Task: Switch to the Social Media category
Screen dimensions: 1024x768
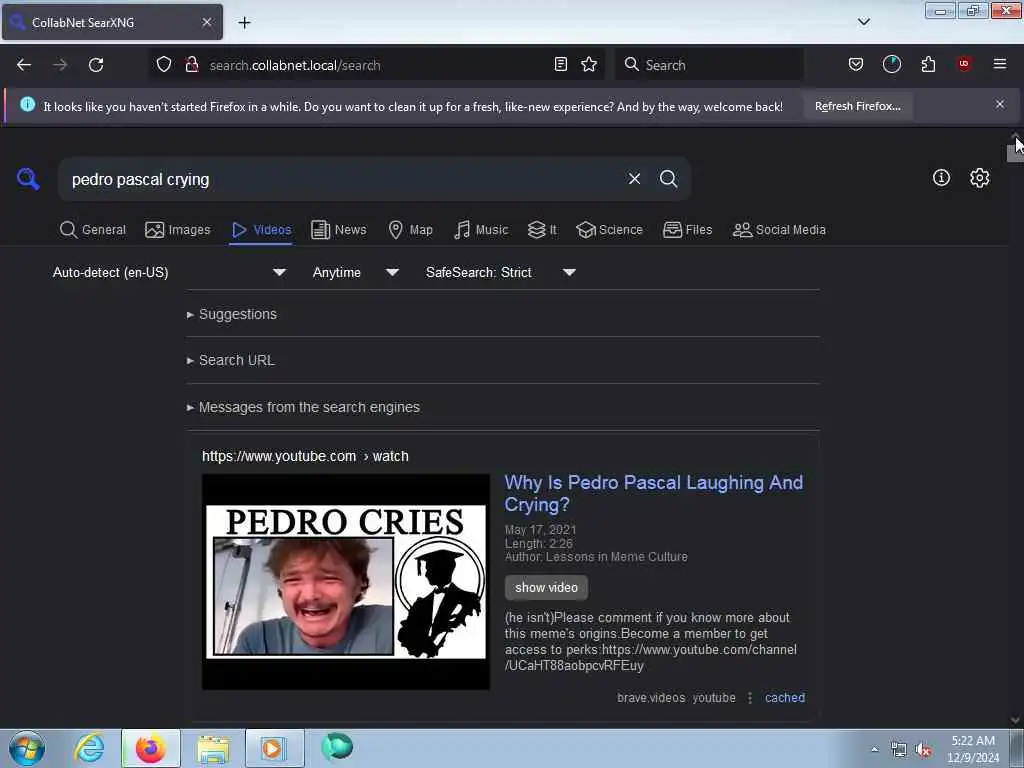Action: 779,230
